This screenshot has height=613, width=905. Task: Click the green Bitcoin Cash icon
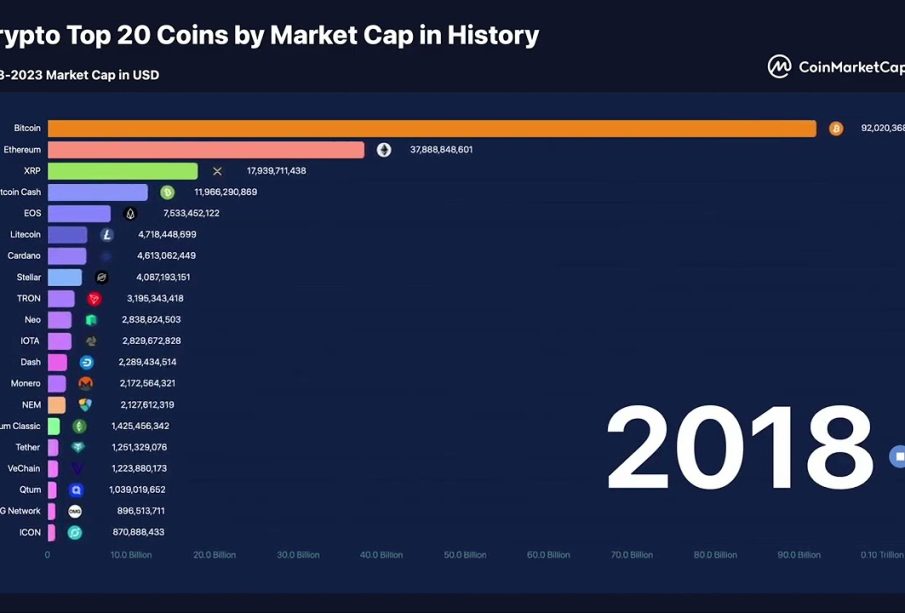tap(167, 192)
